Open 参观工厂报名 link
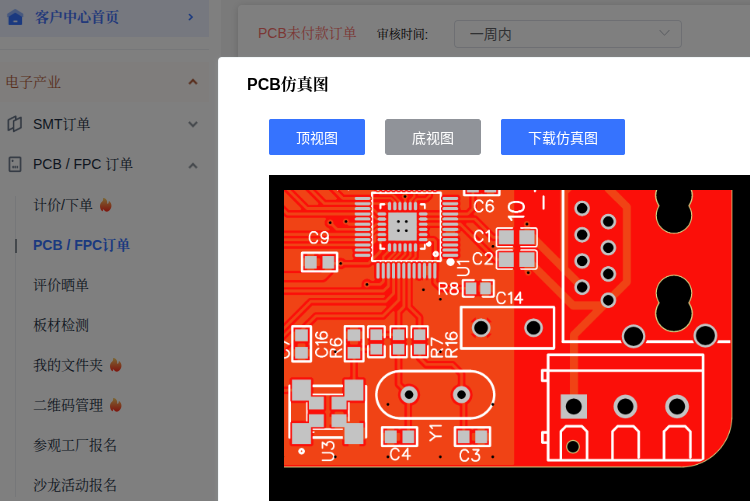Image resolution: width=750 pixels, height=501 pixels. click(x=75, y=445)
